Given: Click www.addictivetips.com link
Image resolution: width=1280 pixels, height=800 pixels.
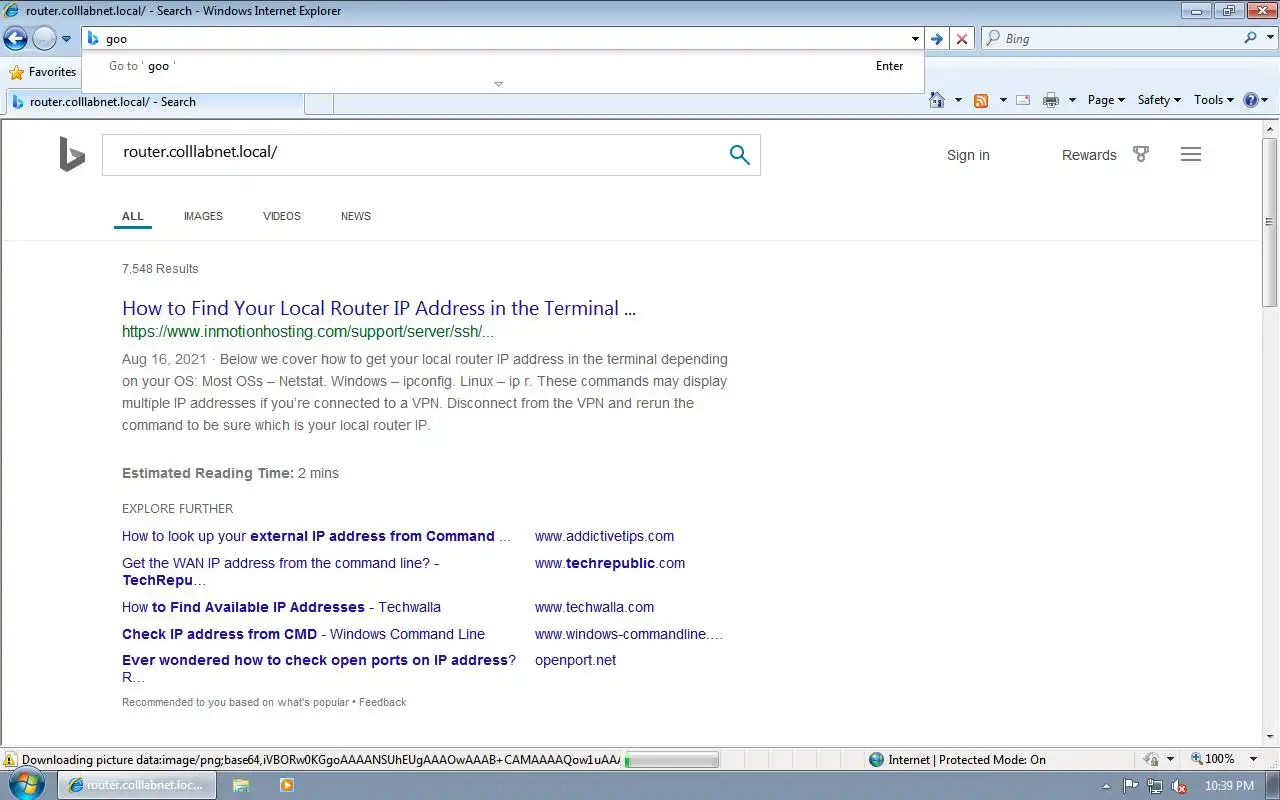Looking at the screenshot, I should tap(604, 536).
